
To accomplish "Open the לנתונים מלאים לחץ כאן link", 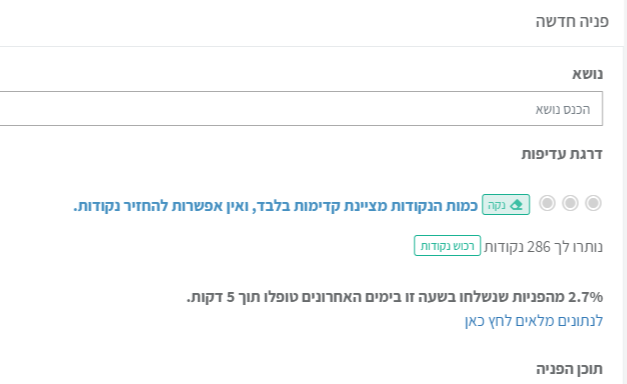I will [534, 321].
